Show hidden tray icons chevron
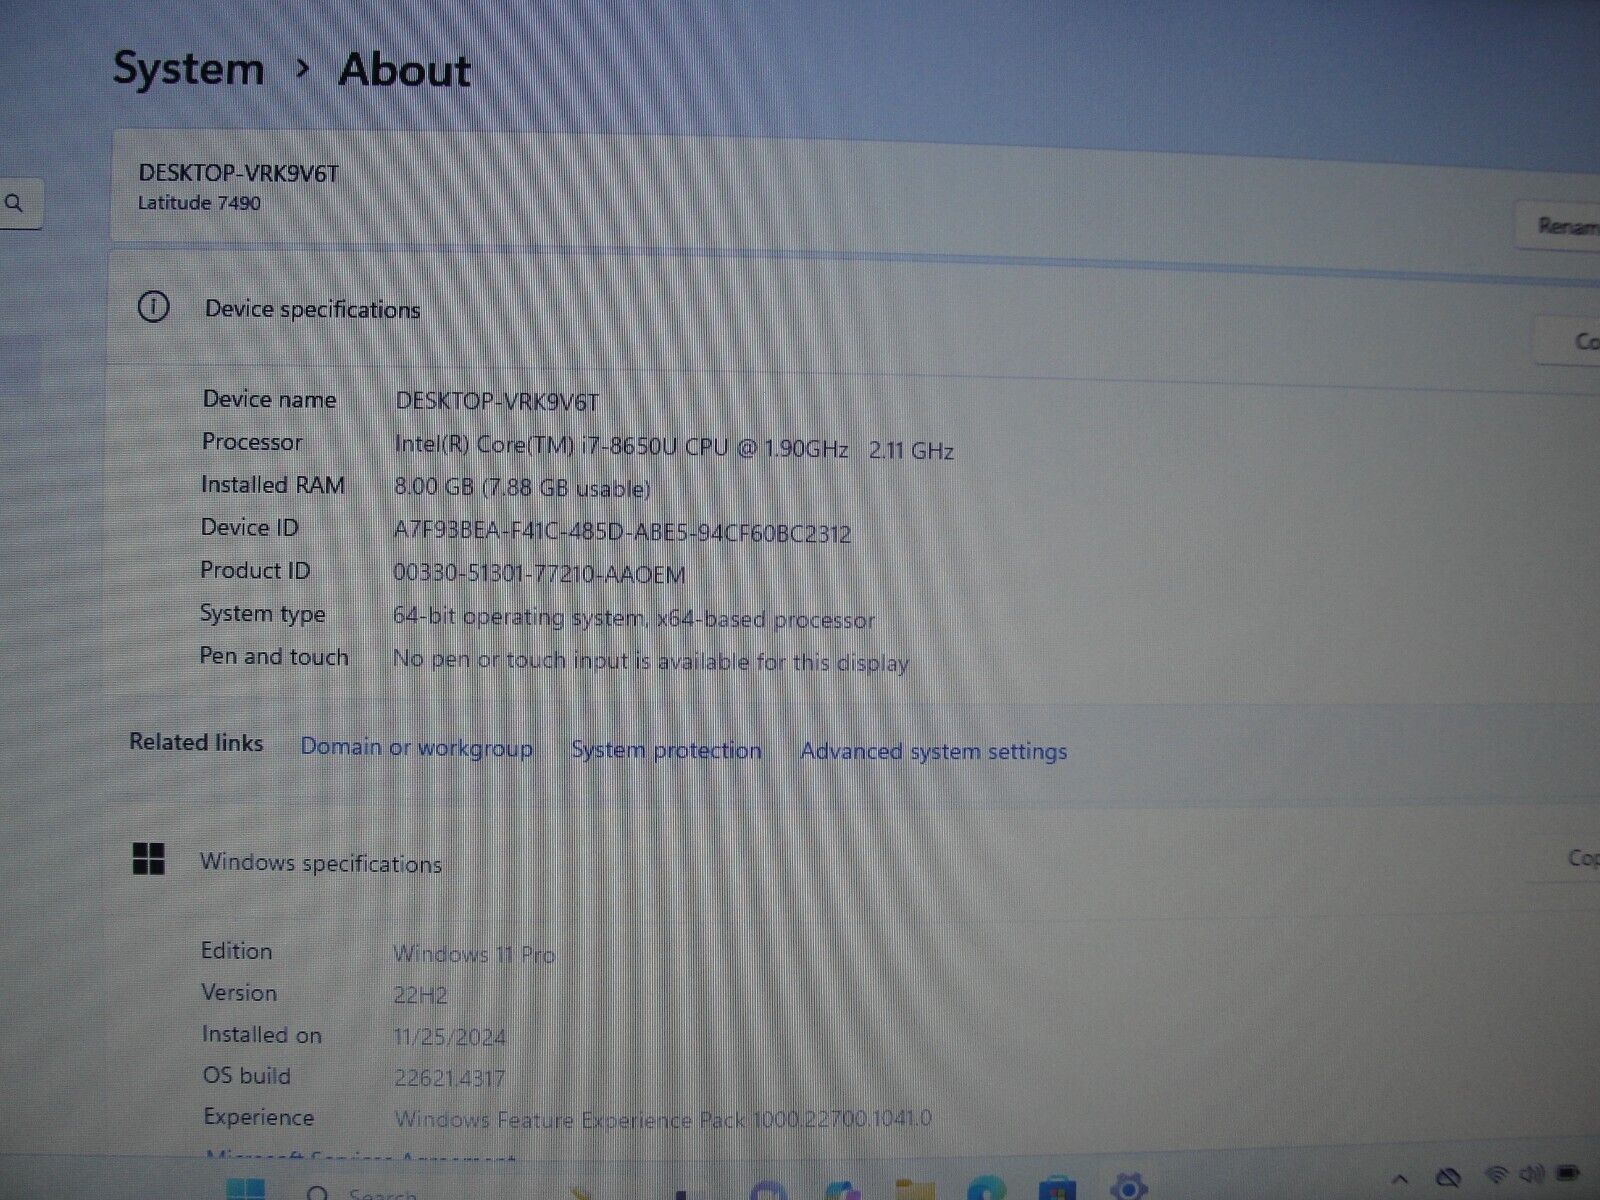1600x1200 pixels. [x=1400, y=1180]
